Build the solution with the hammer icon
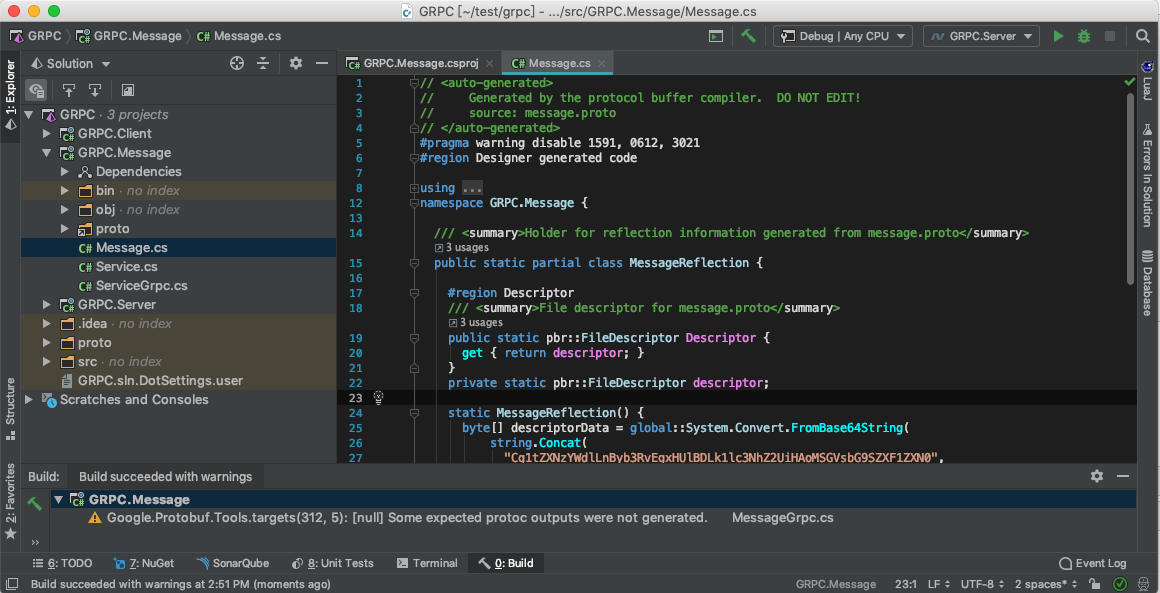Viewport: 1160px width, 593px height. pos(749,35)
